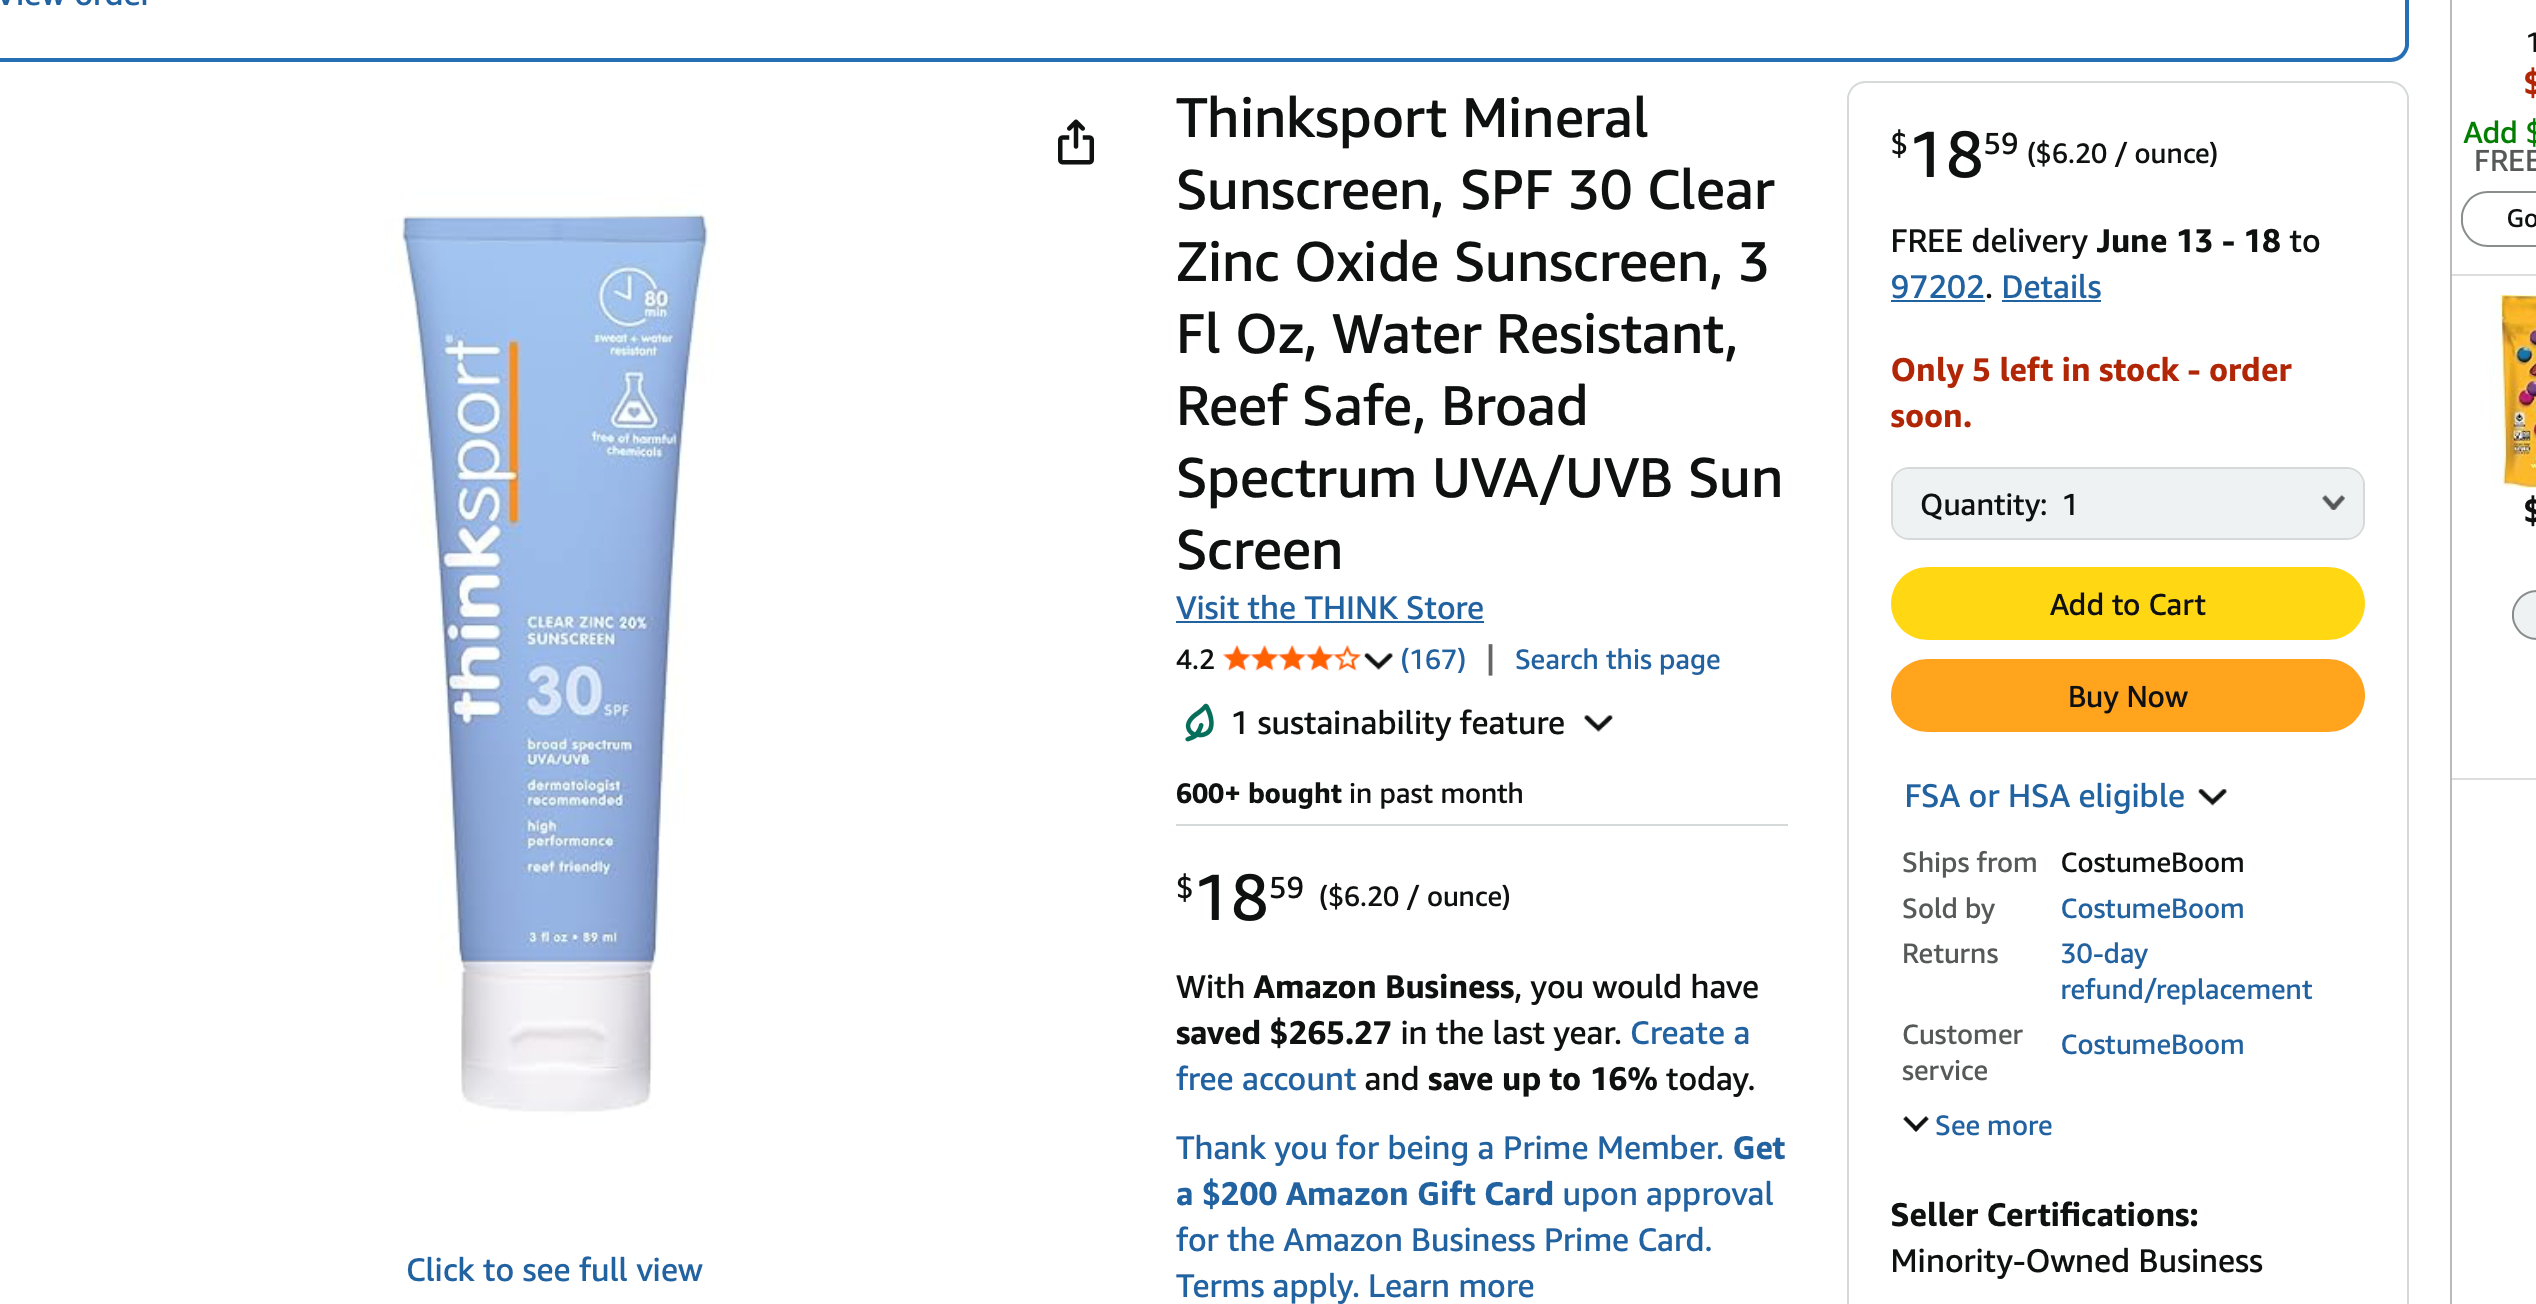2536x1304 pixels.
Task: Open the 167 reviews link
Action: pos(1433,659)
